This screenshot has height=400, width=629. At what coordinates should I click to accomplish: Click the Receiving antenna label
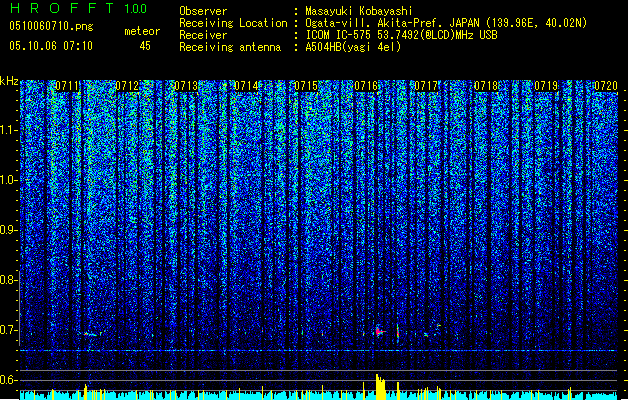(230, 47)
